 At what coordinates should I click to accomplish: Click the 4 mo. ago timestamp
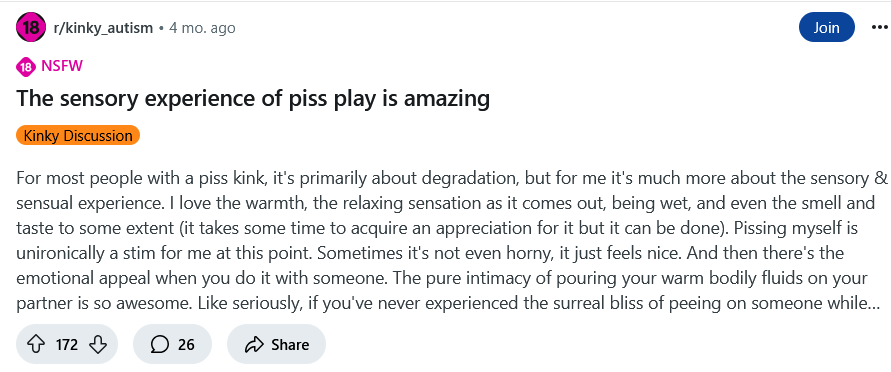[202, 28]
